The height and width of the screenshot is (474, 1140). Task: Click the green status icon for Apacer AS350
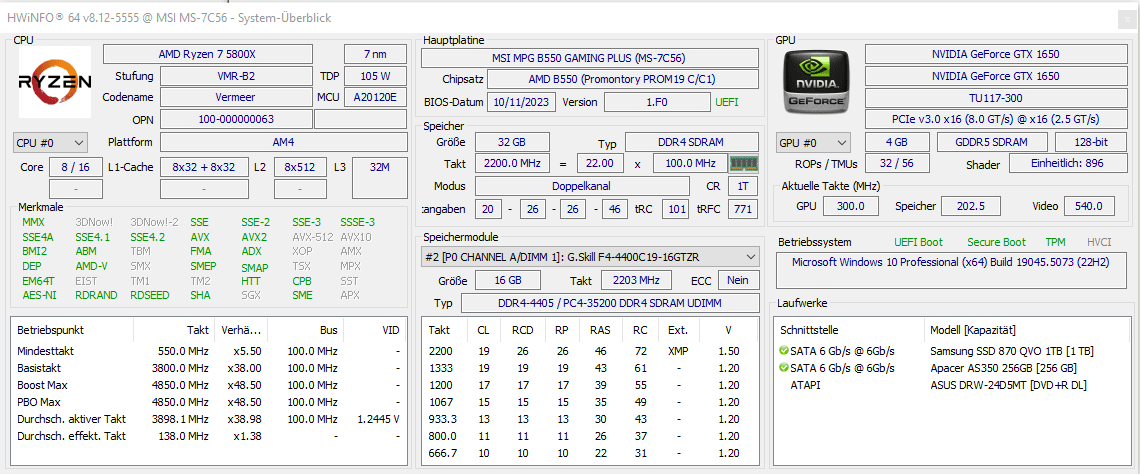(x=783, y=368)
